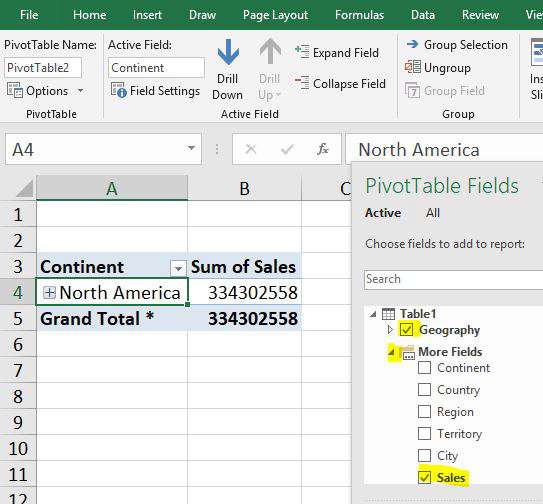Click the Field Settings button label
The height and width of the screenshot is (504, 543).
point(165,91)
